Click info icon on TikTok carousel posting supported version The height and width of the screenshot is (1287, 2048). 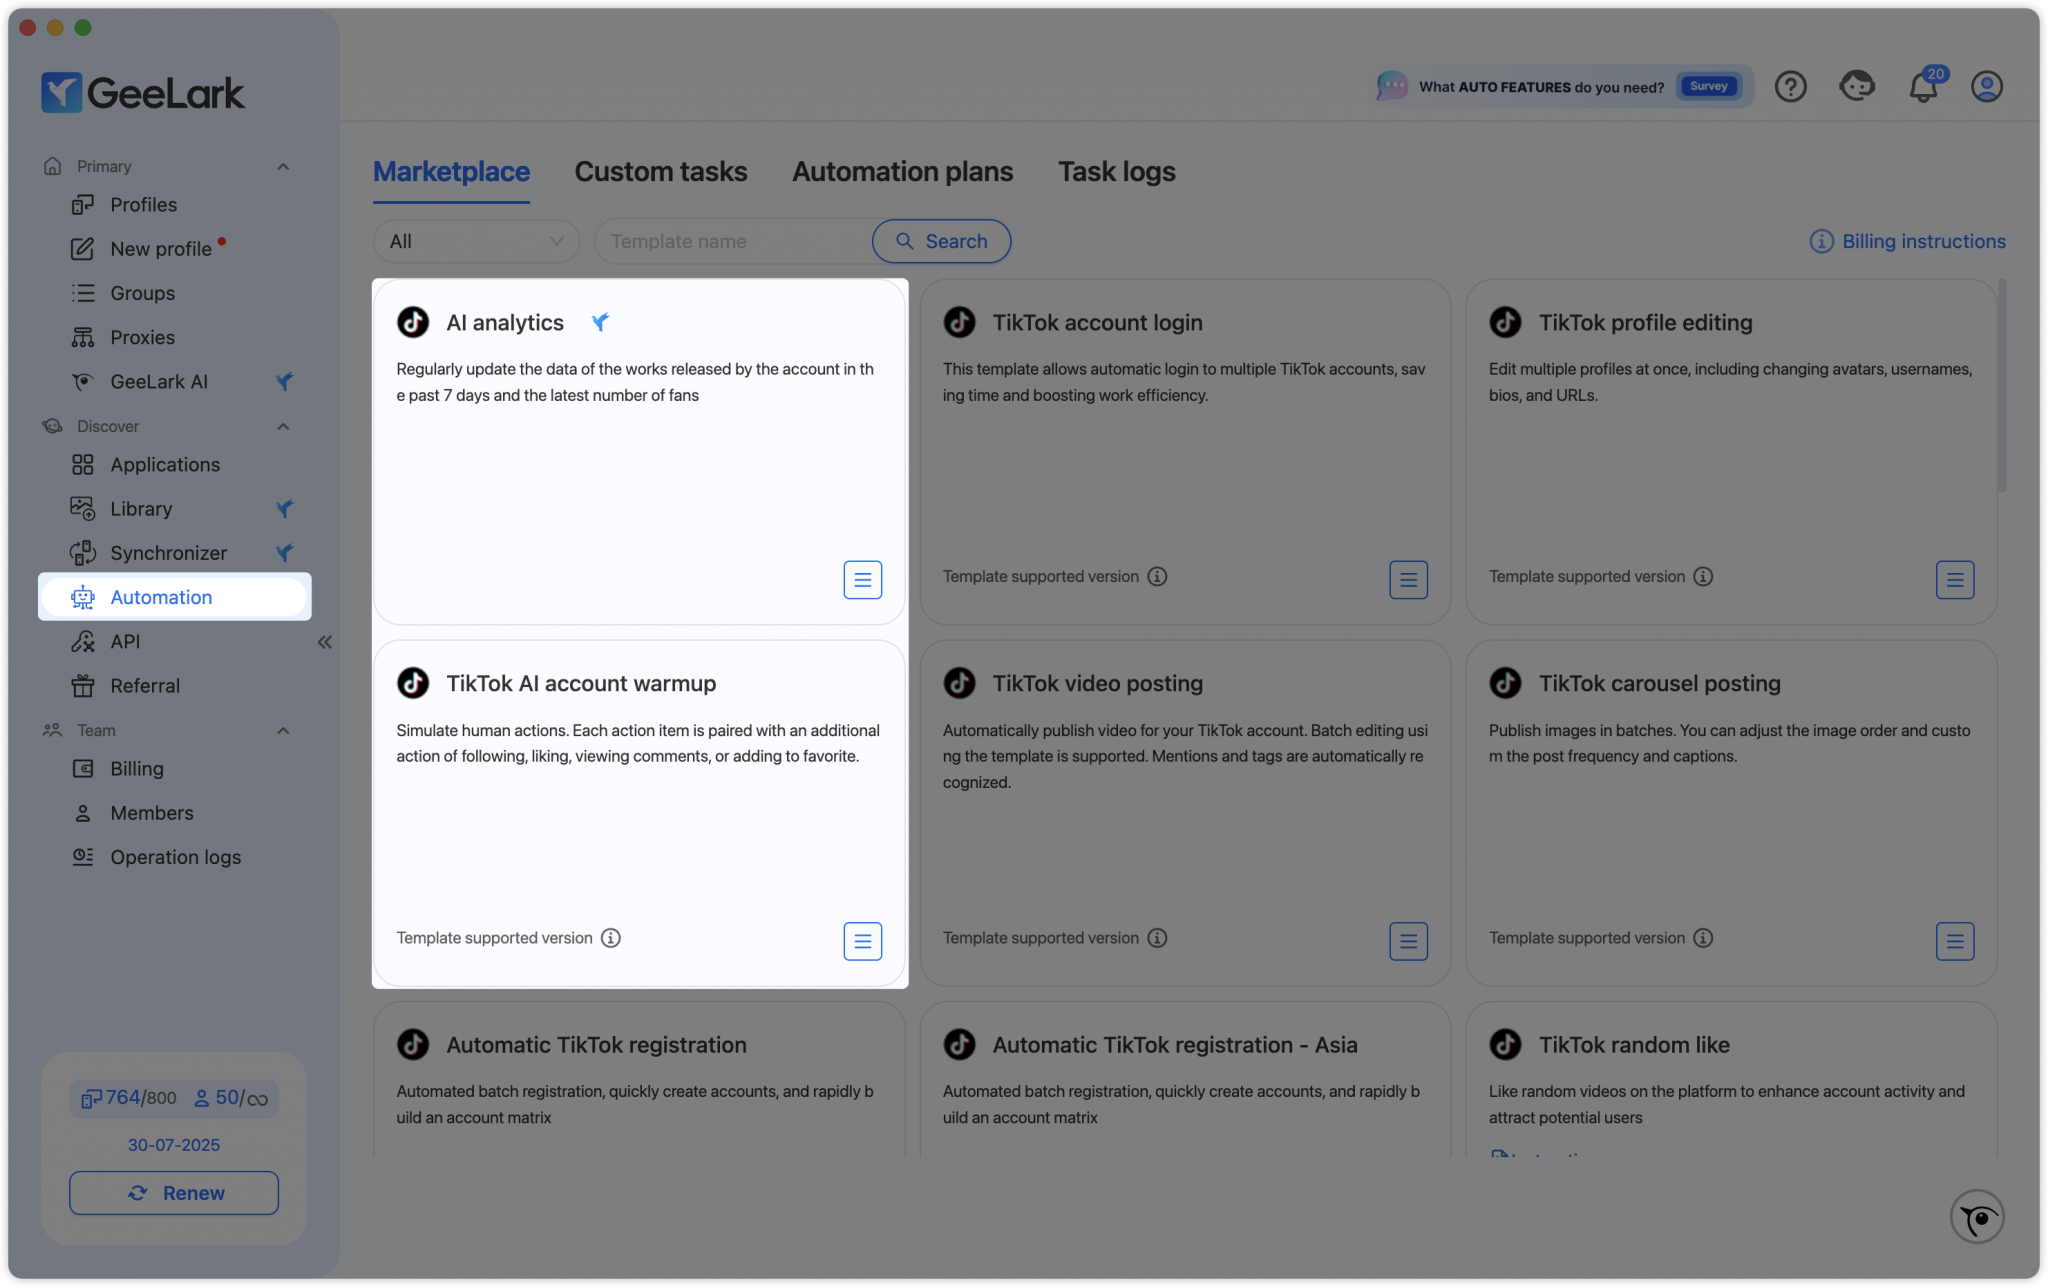(1703, 938)
